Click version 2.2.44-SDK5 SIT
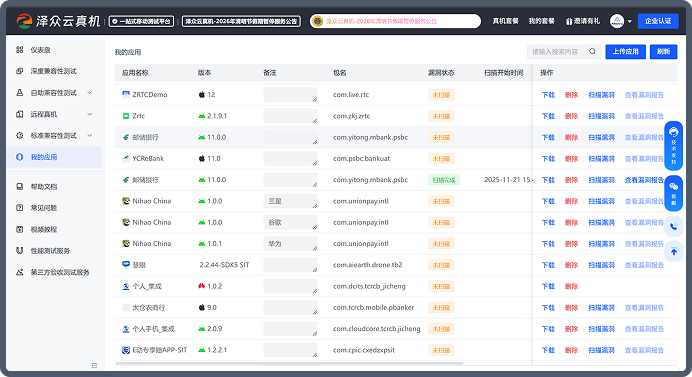 coord(224,265)
